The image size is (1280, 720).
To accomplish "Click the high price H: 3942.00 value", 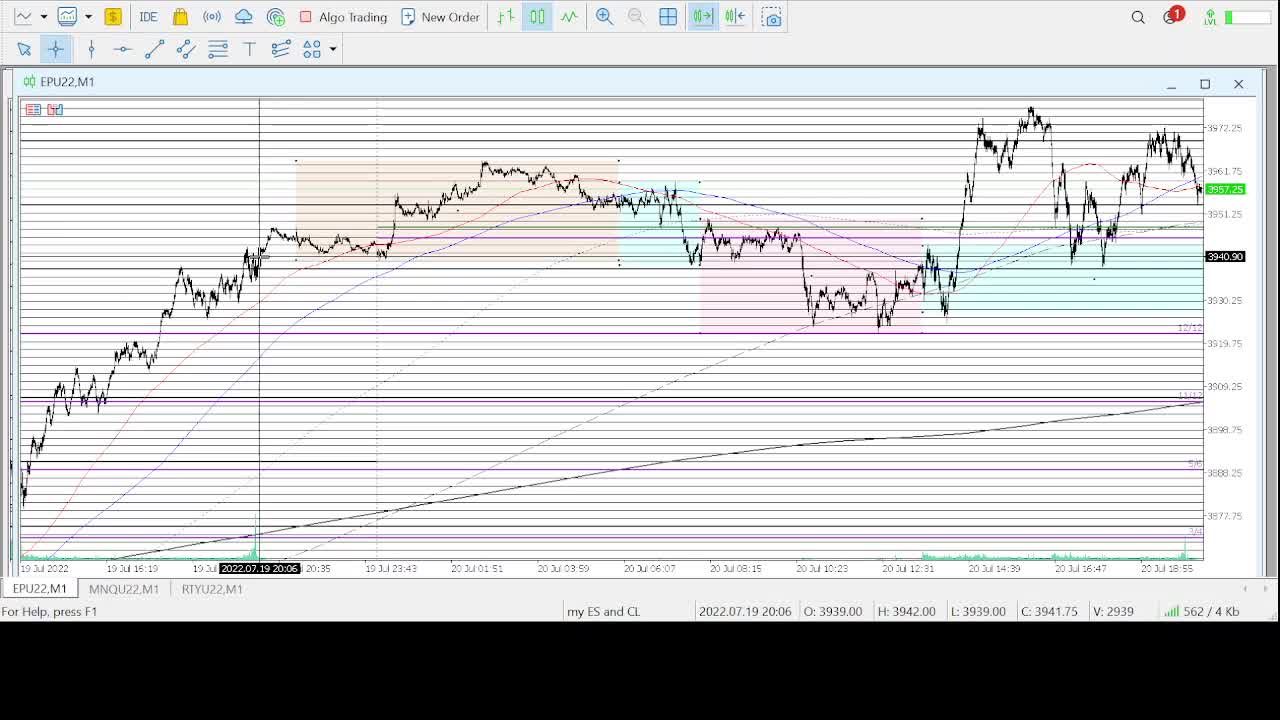I will click(906, 611).
